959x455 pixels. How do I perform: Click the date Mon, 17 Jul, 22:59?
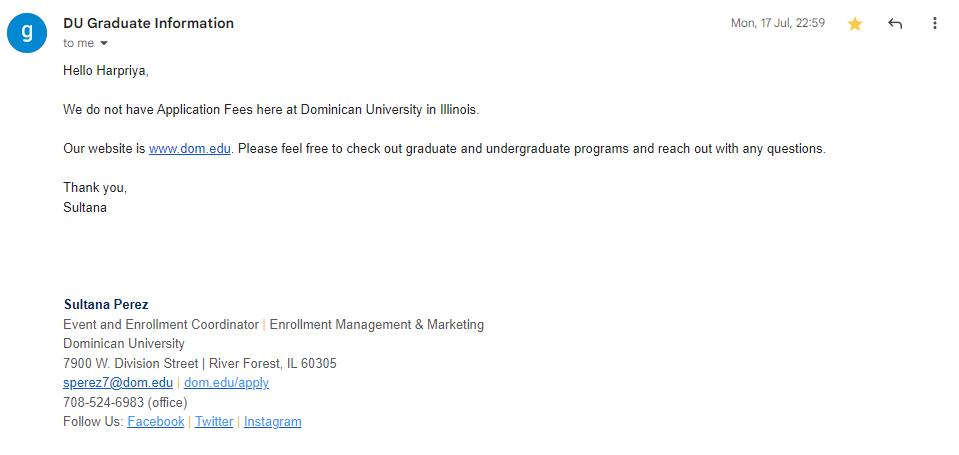[x=778, y=23]
